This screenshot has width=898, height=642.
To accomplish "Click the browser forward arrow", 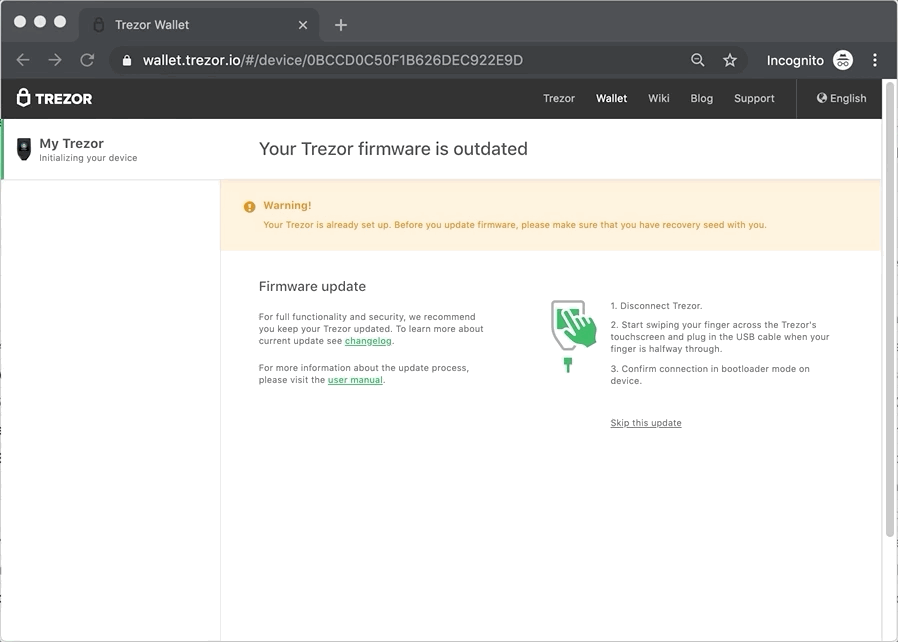I will 55,60.
